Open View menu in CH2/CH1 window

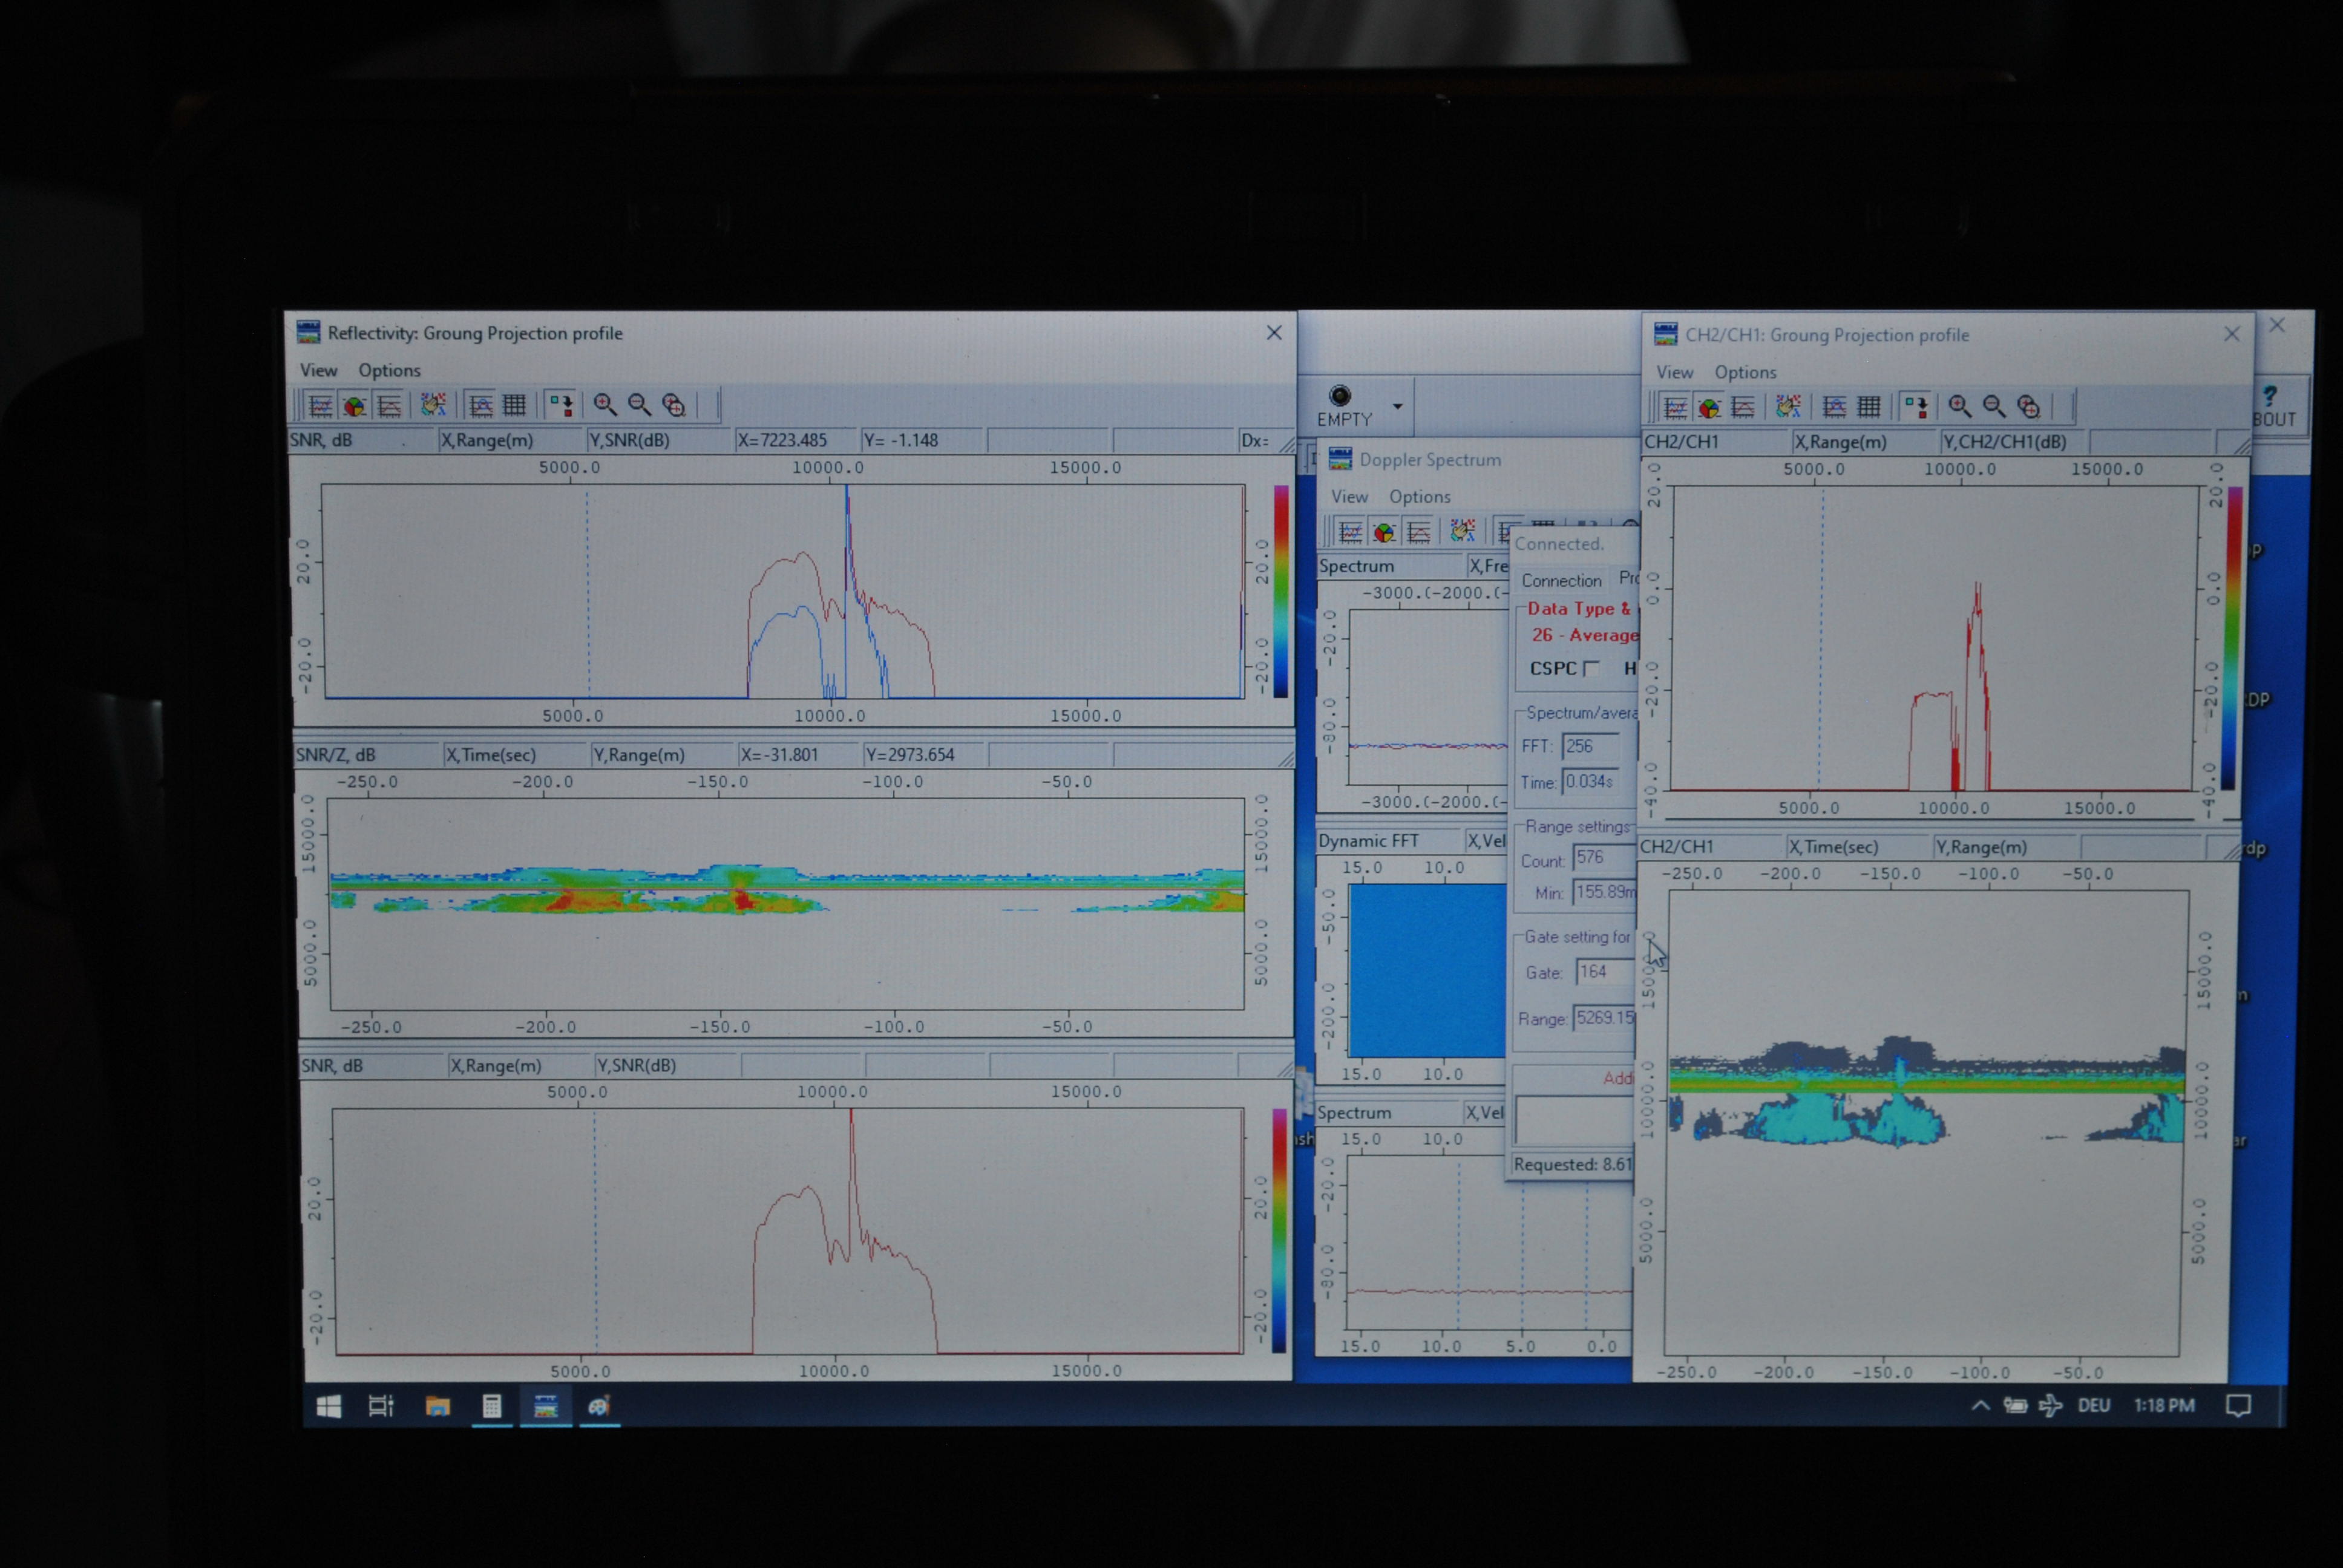1674,372
